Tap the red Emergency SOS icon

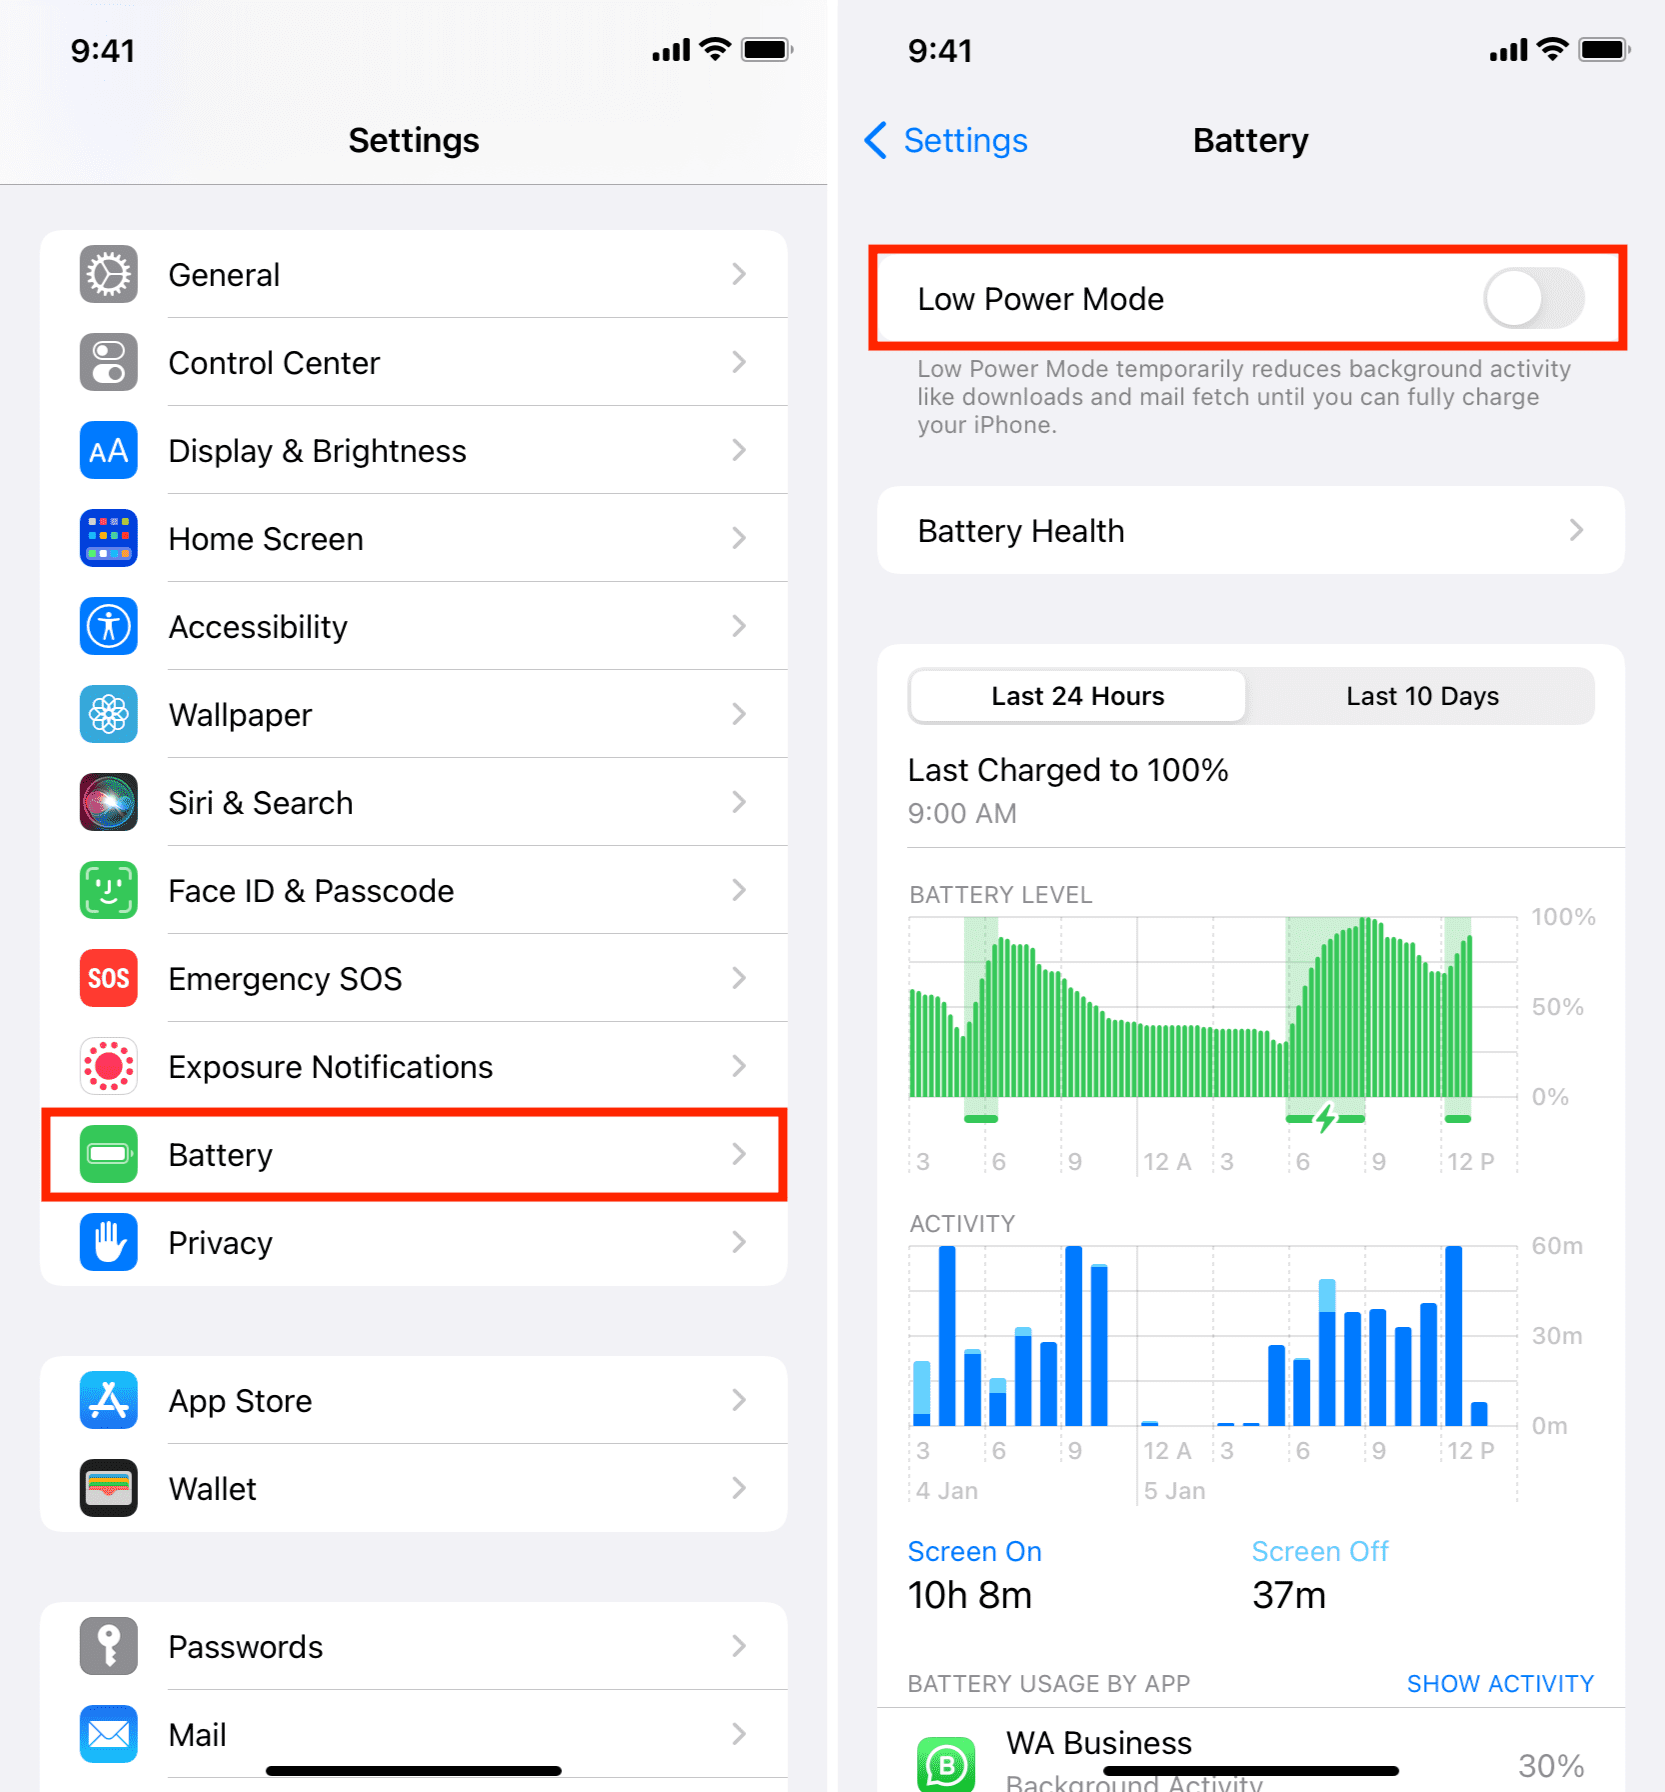tap(108, 978)
